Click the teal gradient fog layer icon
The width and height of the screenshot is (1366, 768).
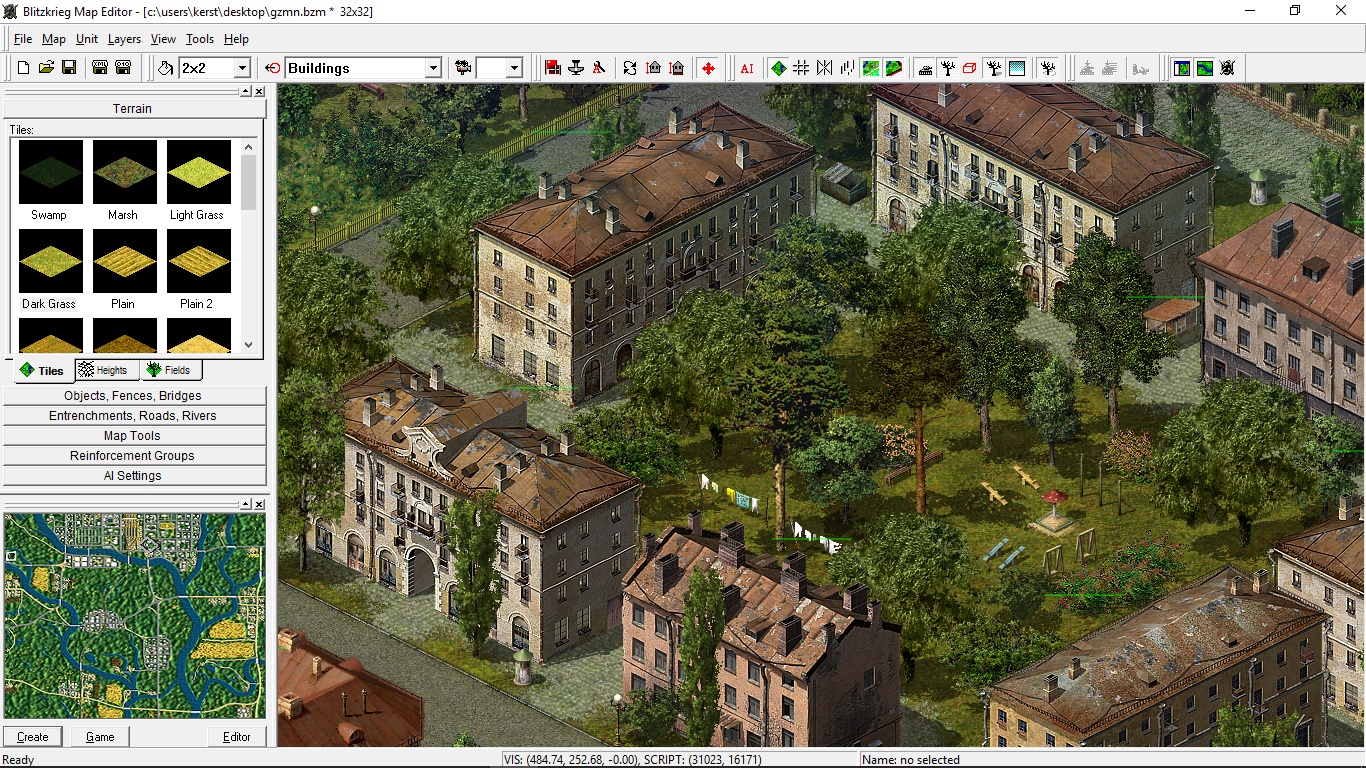[x=1017, y=68]
